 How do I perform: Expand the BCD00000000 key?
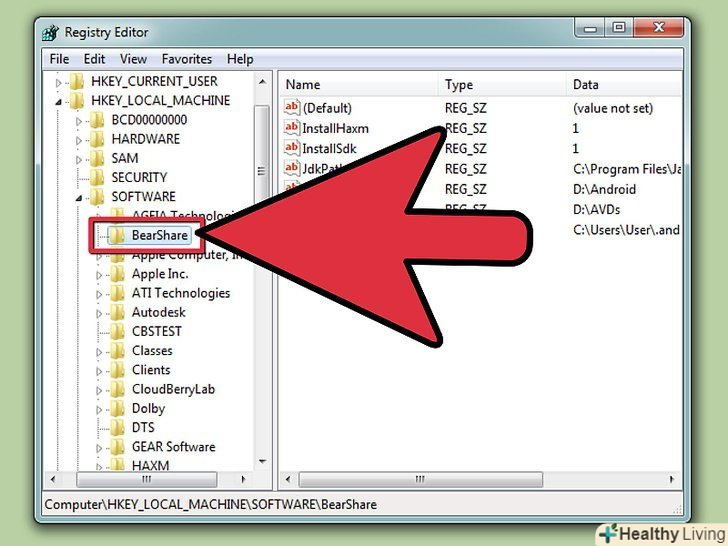coord(79,121)
